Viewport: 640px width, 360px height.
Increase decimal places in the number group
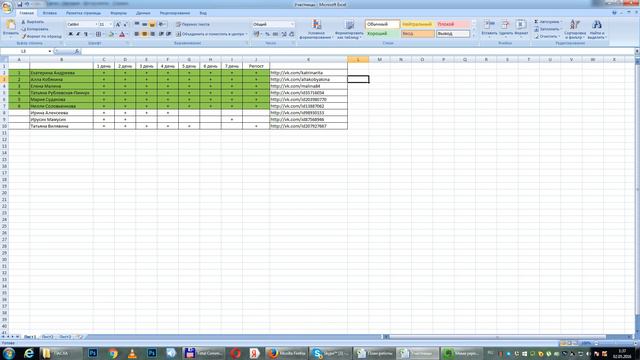(284, 34)
